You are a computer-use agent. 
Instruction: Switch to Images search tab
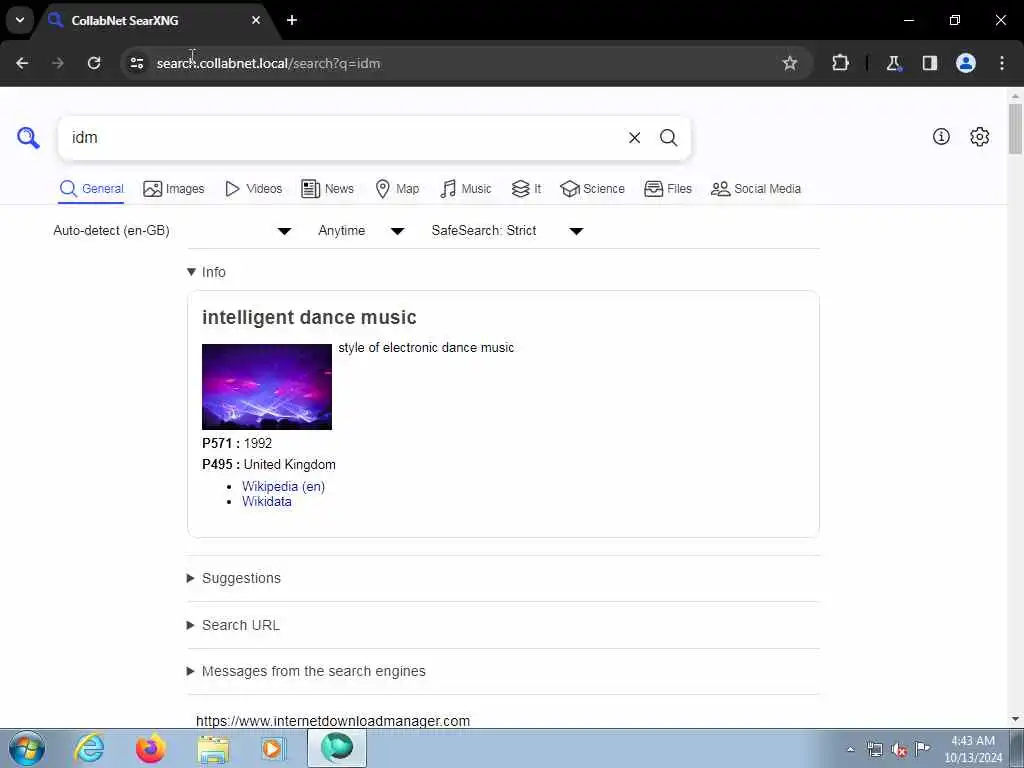click(x=174, y=189)
